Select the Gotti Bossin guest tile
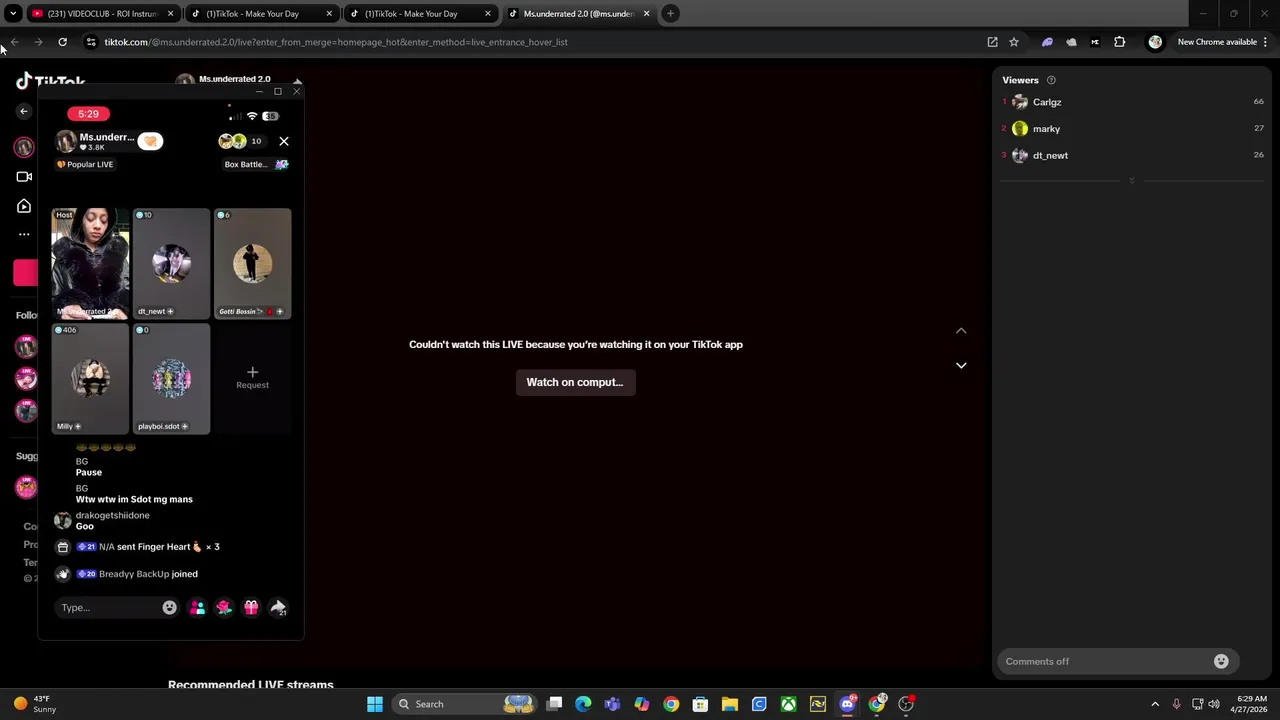The height and width of the screenshot is (720, 1280). 252,263
